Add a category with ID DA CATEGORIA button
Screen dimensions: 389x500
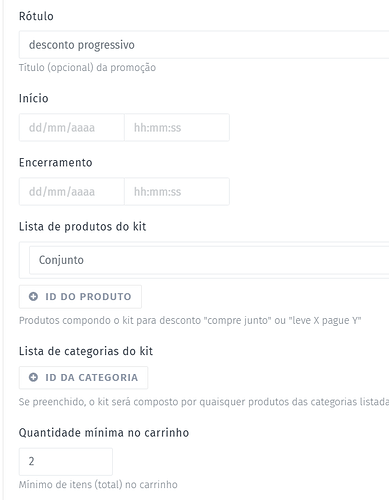[x=83, y=378]
